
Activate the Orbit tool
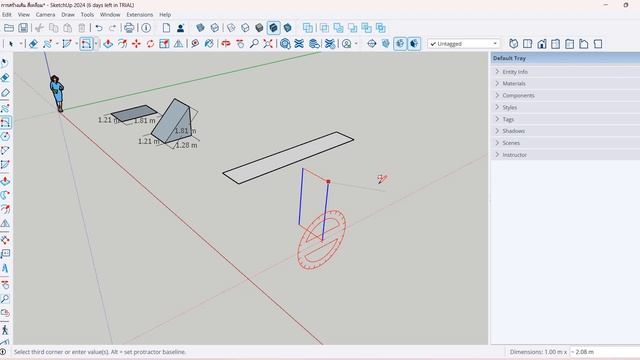coord(226,44)
